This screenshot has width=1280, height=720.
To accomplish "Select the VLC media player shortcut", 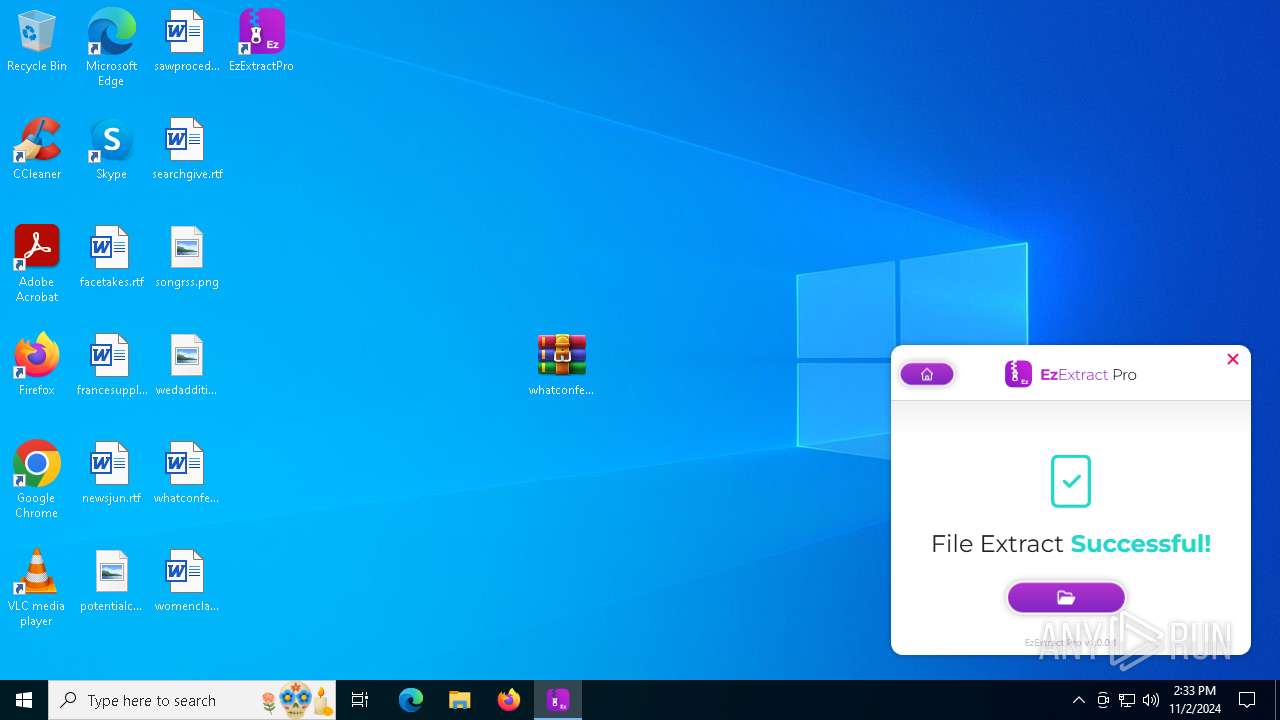I will tap(37, 588).
